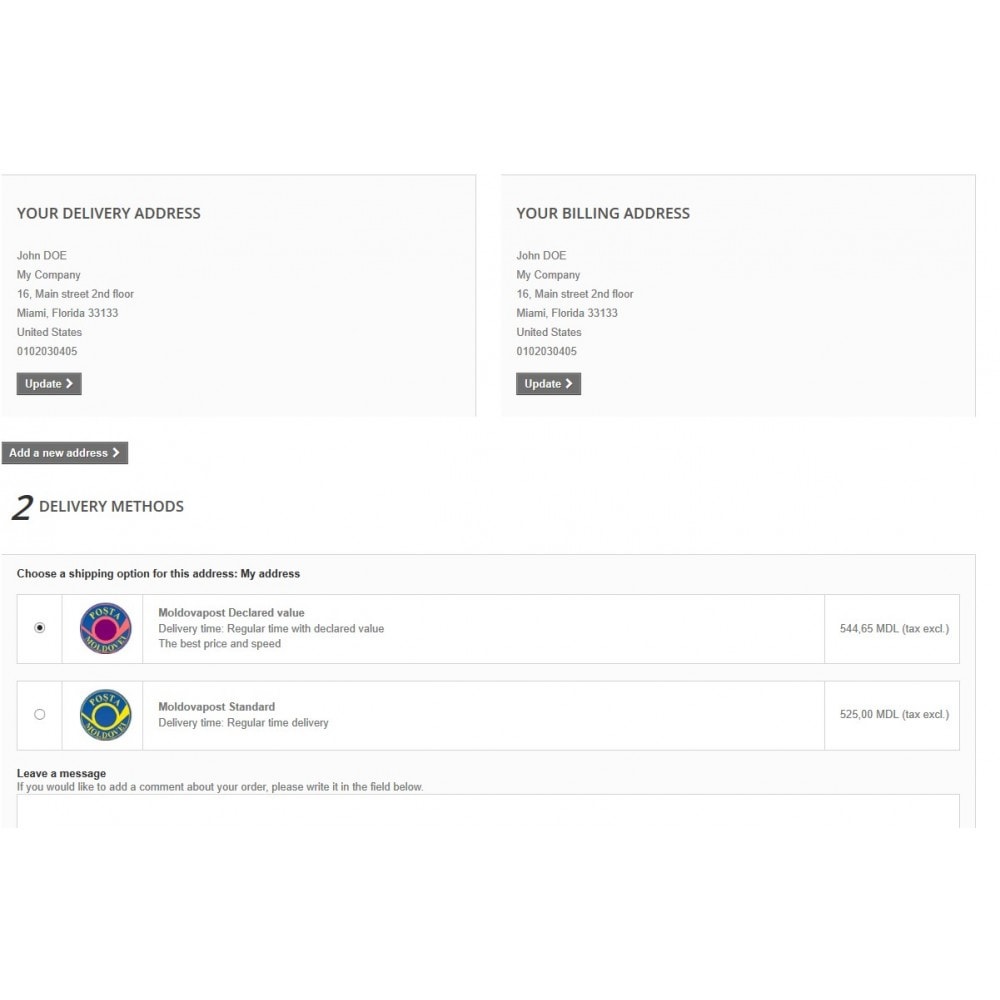Click chevron arrow on delivery address Update button
The width and height of the screenshot is (1000, 1000).
click(70, 383)
